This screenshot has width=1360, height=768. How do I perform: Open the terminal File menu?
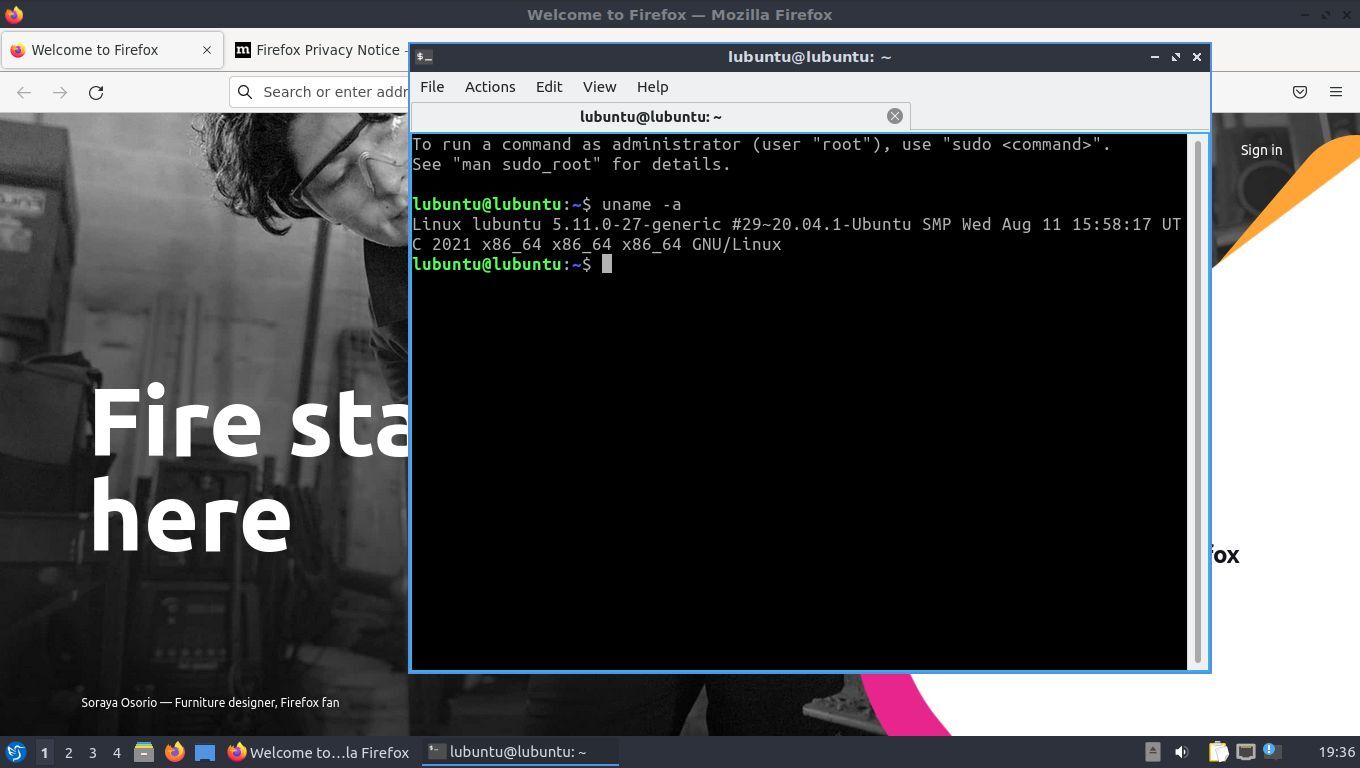[432, 87]
